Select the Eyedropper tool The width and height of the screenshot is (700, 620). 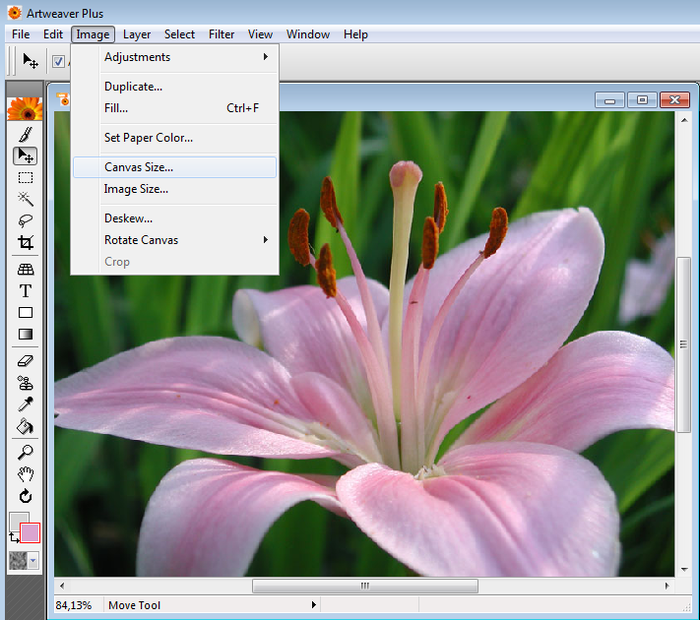coord(25,404)
